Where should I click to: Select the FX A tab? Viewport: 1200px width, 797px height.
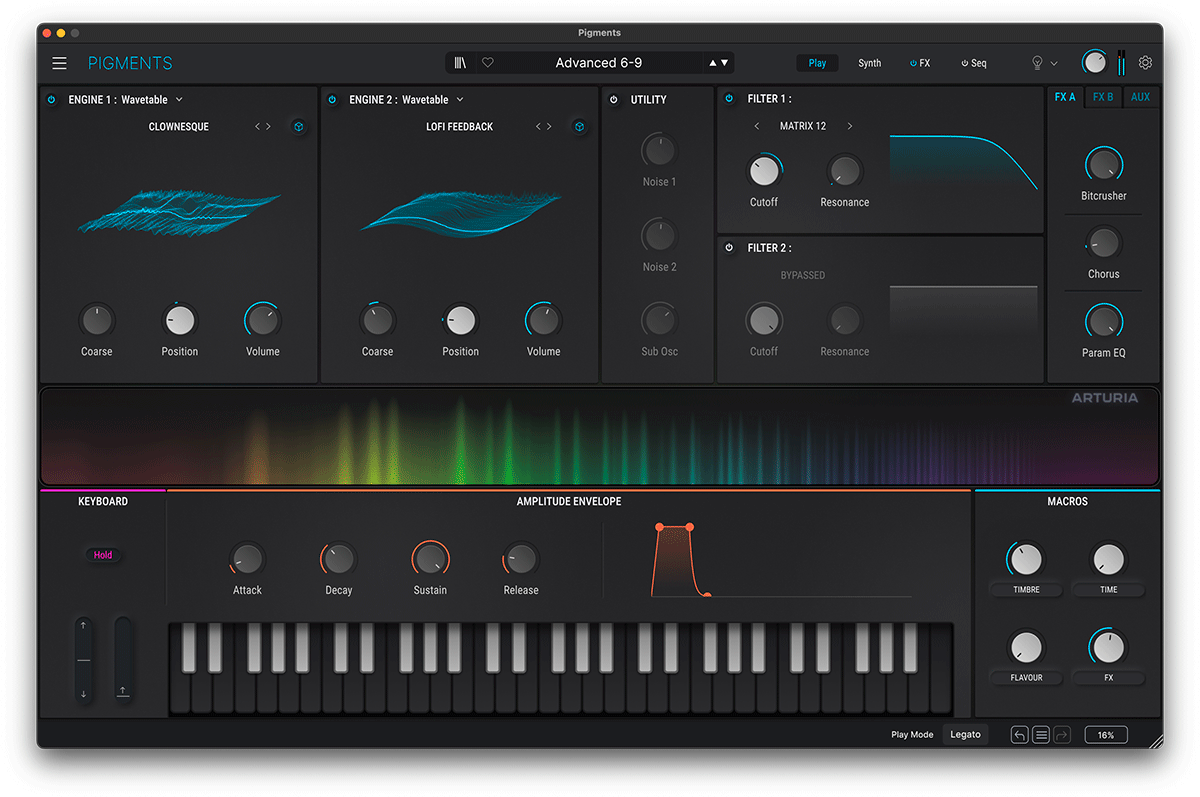(x=1065, y=97)
